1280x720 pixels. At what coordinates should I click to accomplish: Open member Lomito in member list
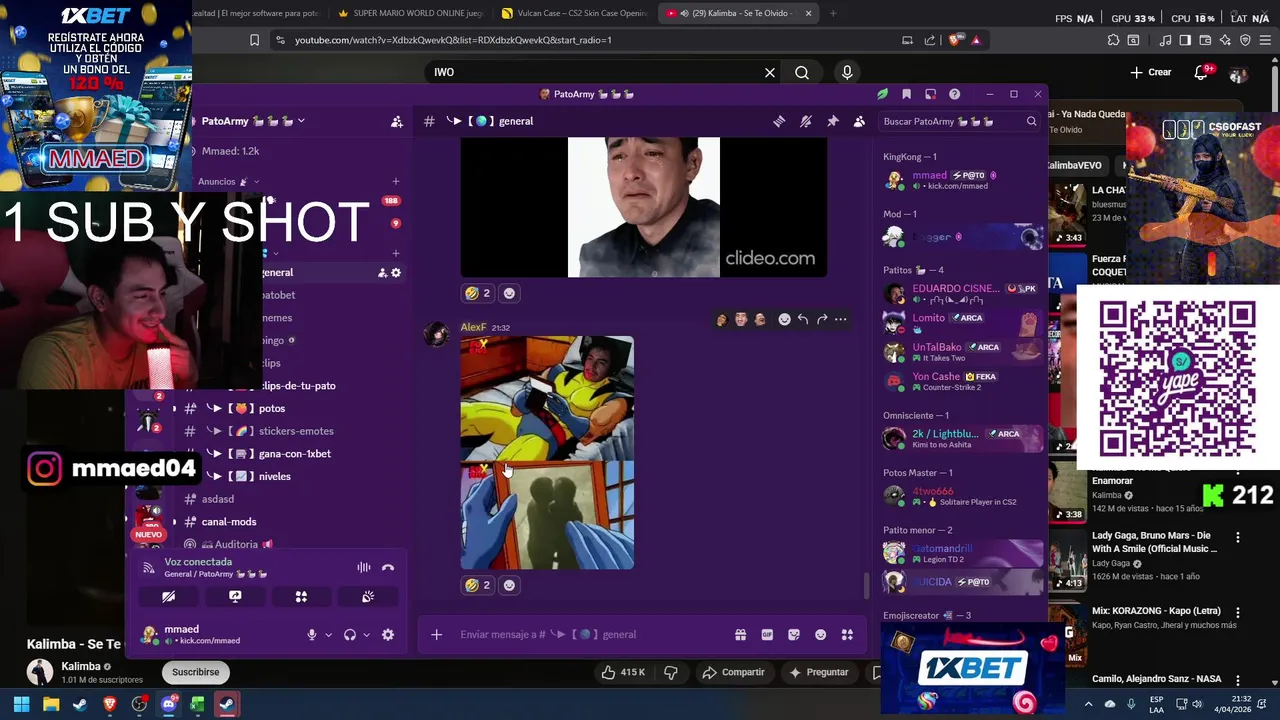click(x=960, y=323)
